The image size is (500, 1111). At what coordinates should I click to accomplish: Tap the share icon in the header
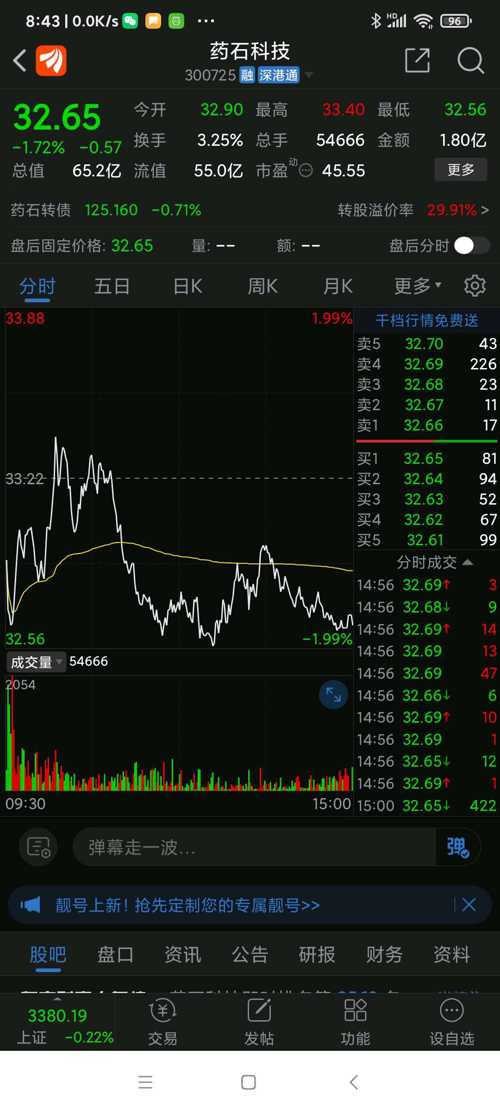417,61
